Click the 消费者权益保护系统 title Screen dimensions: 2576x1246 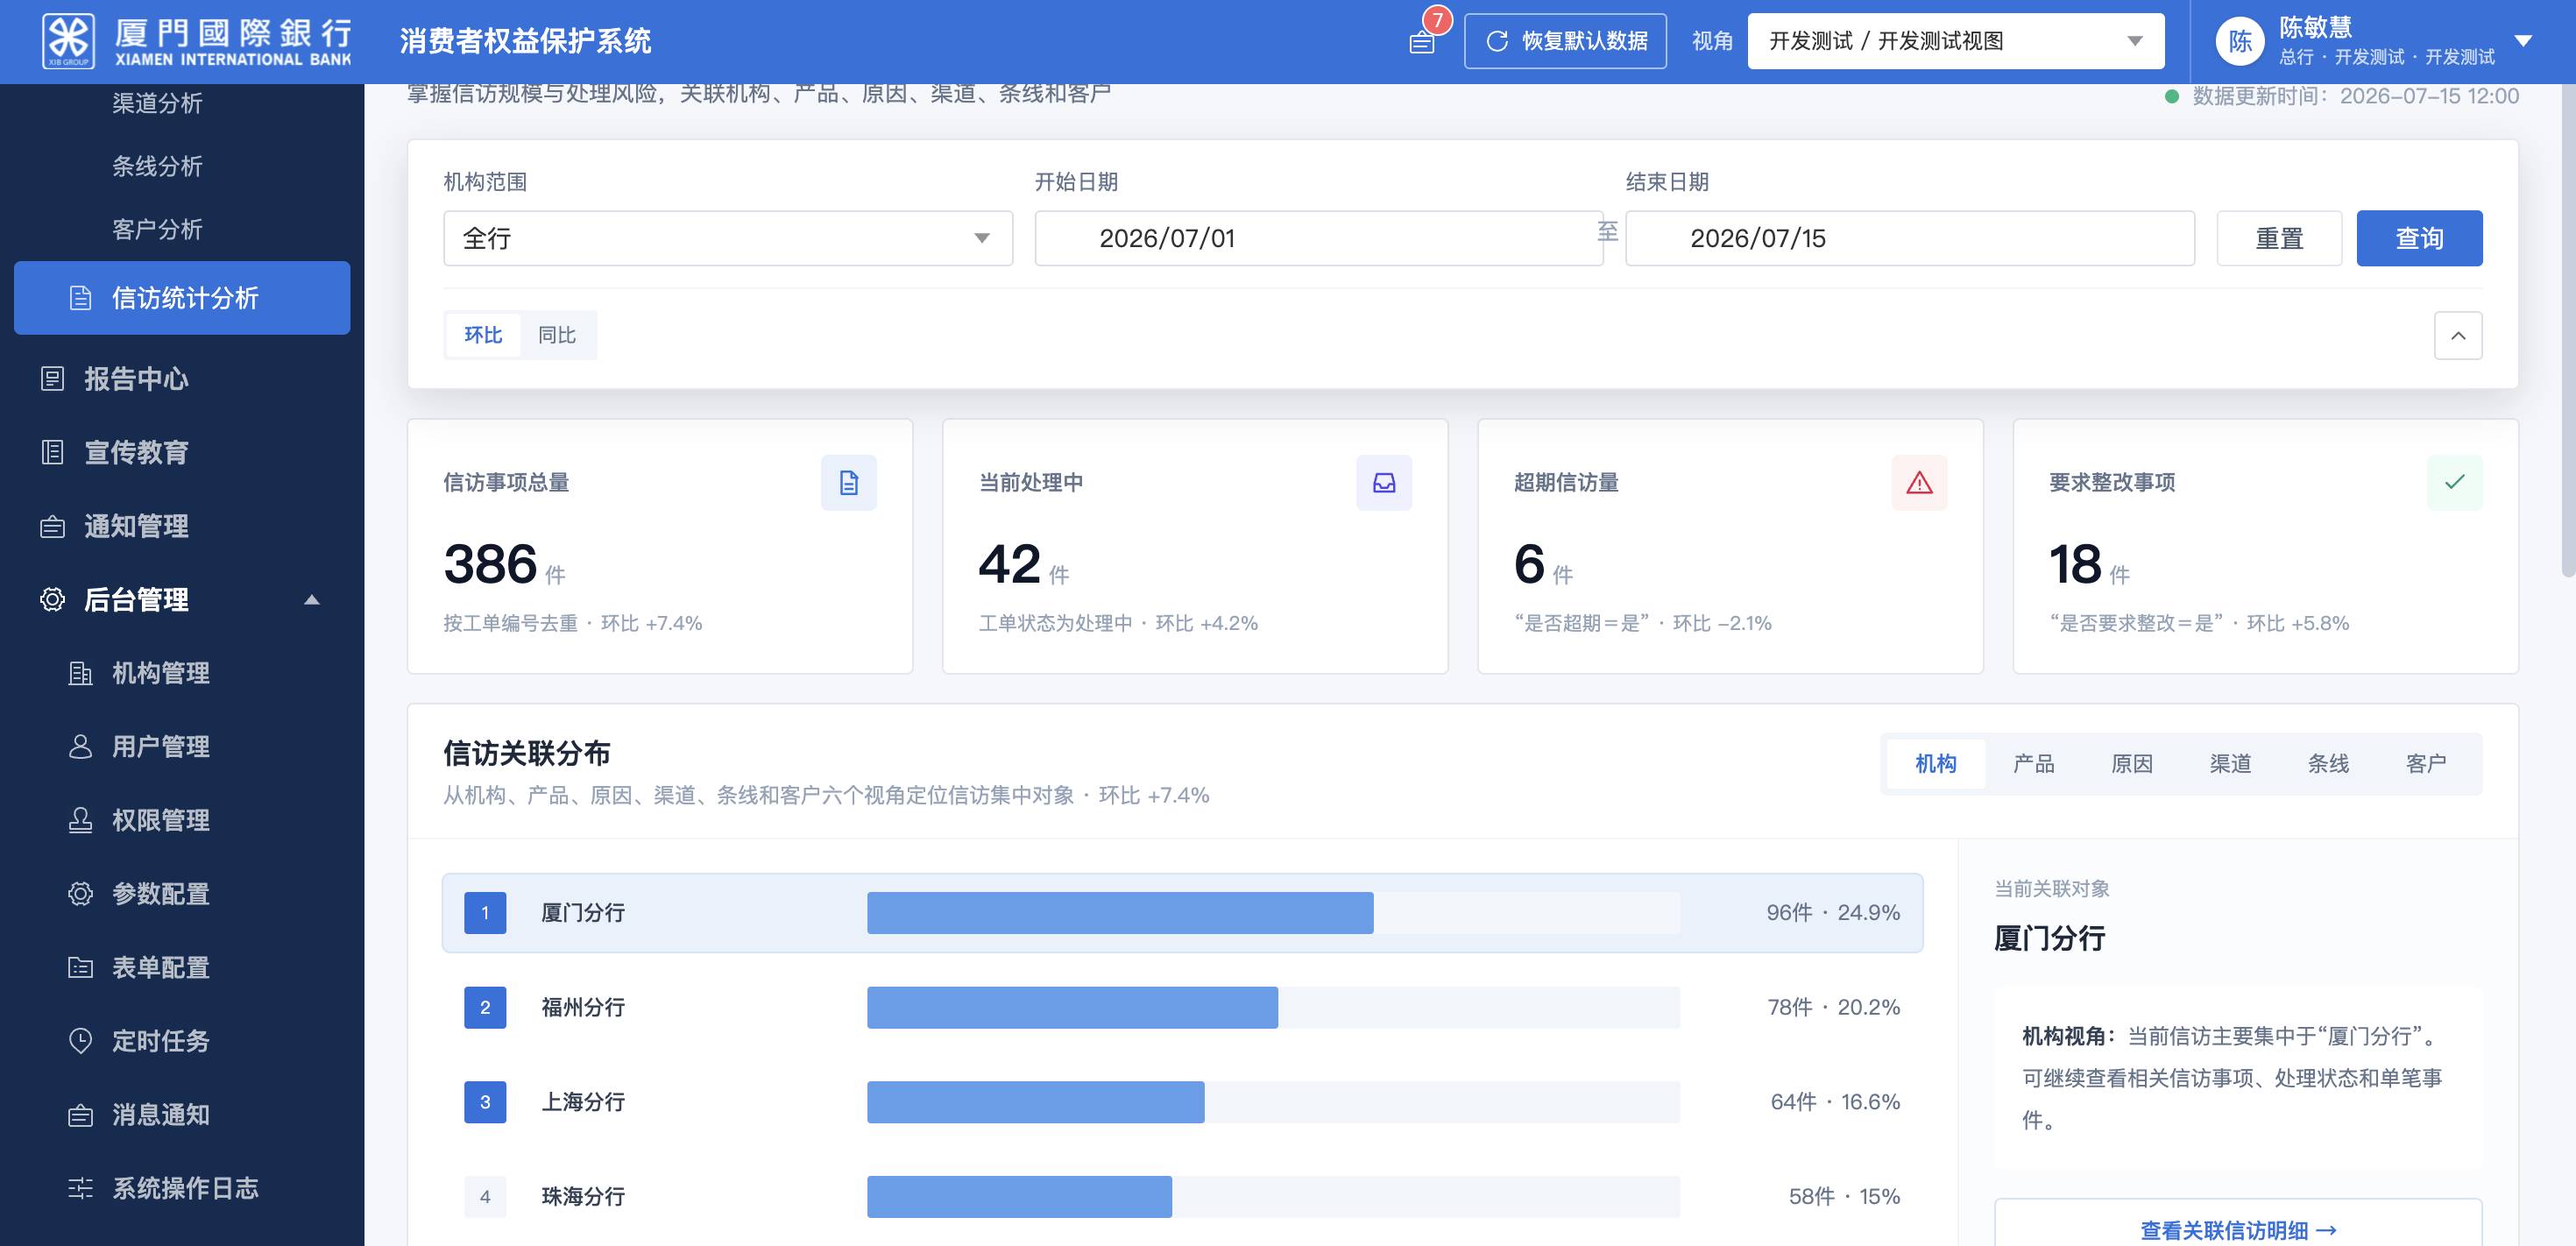coord(525,41)
